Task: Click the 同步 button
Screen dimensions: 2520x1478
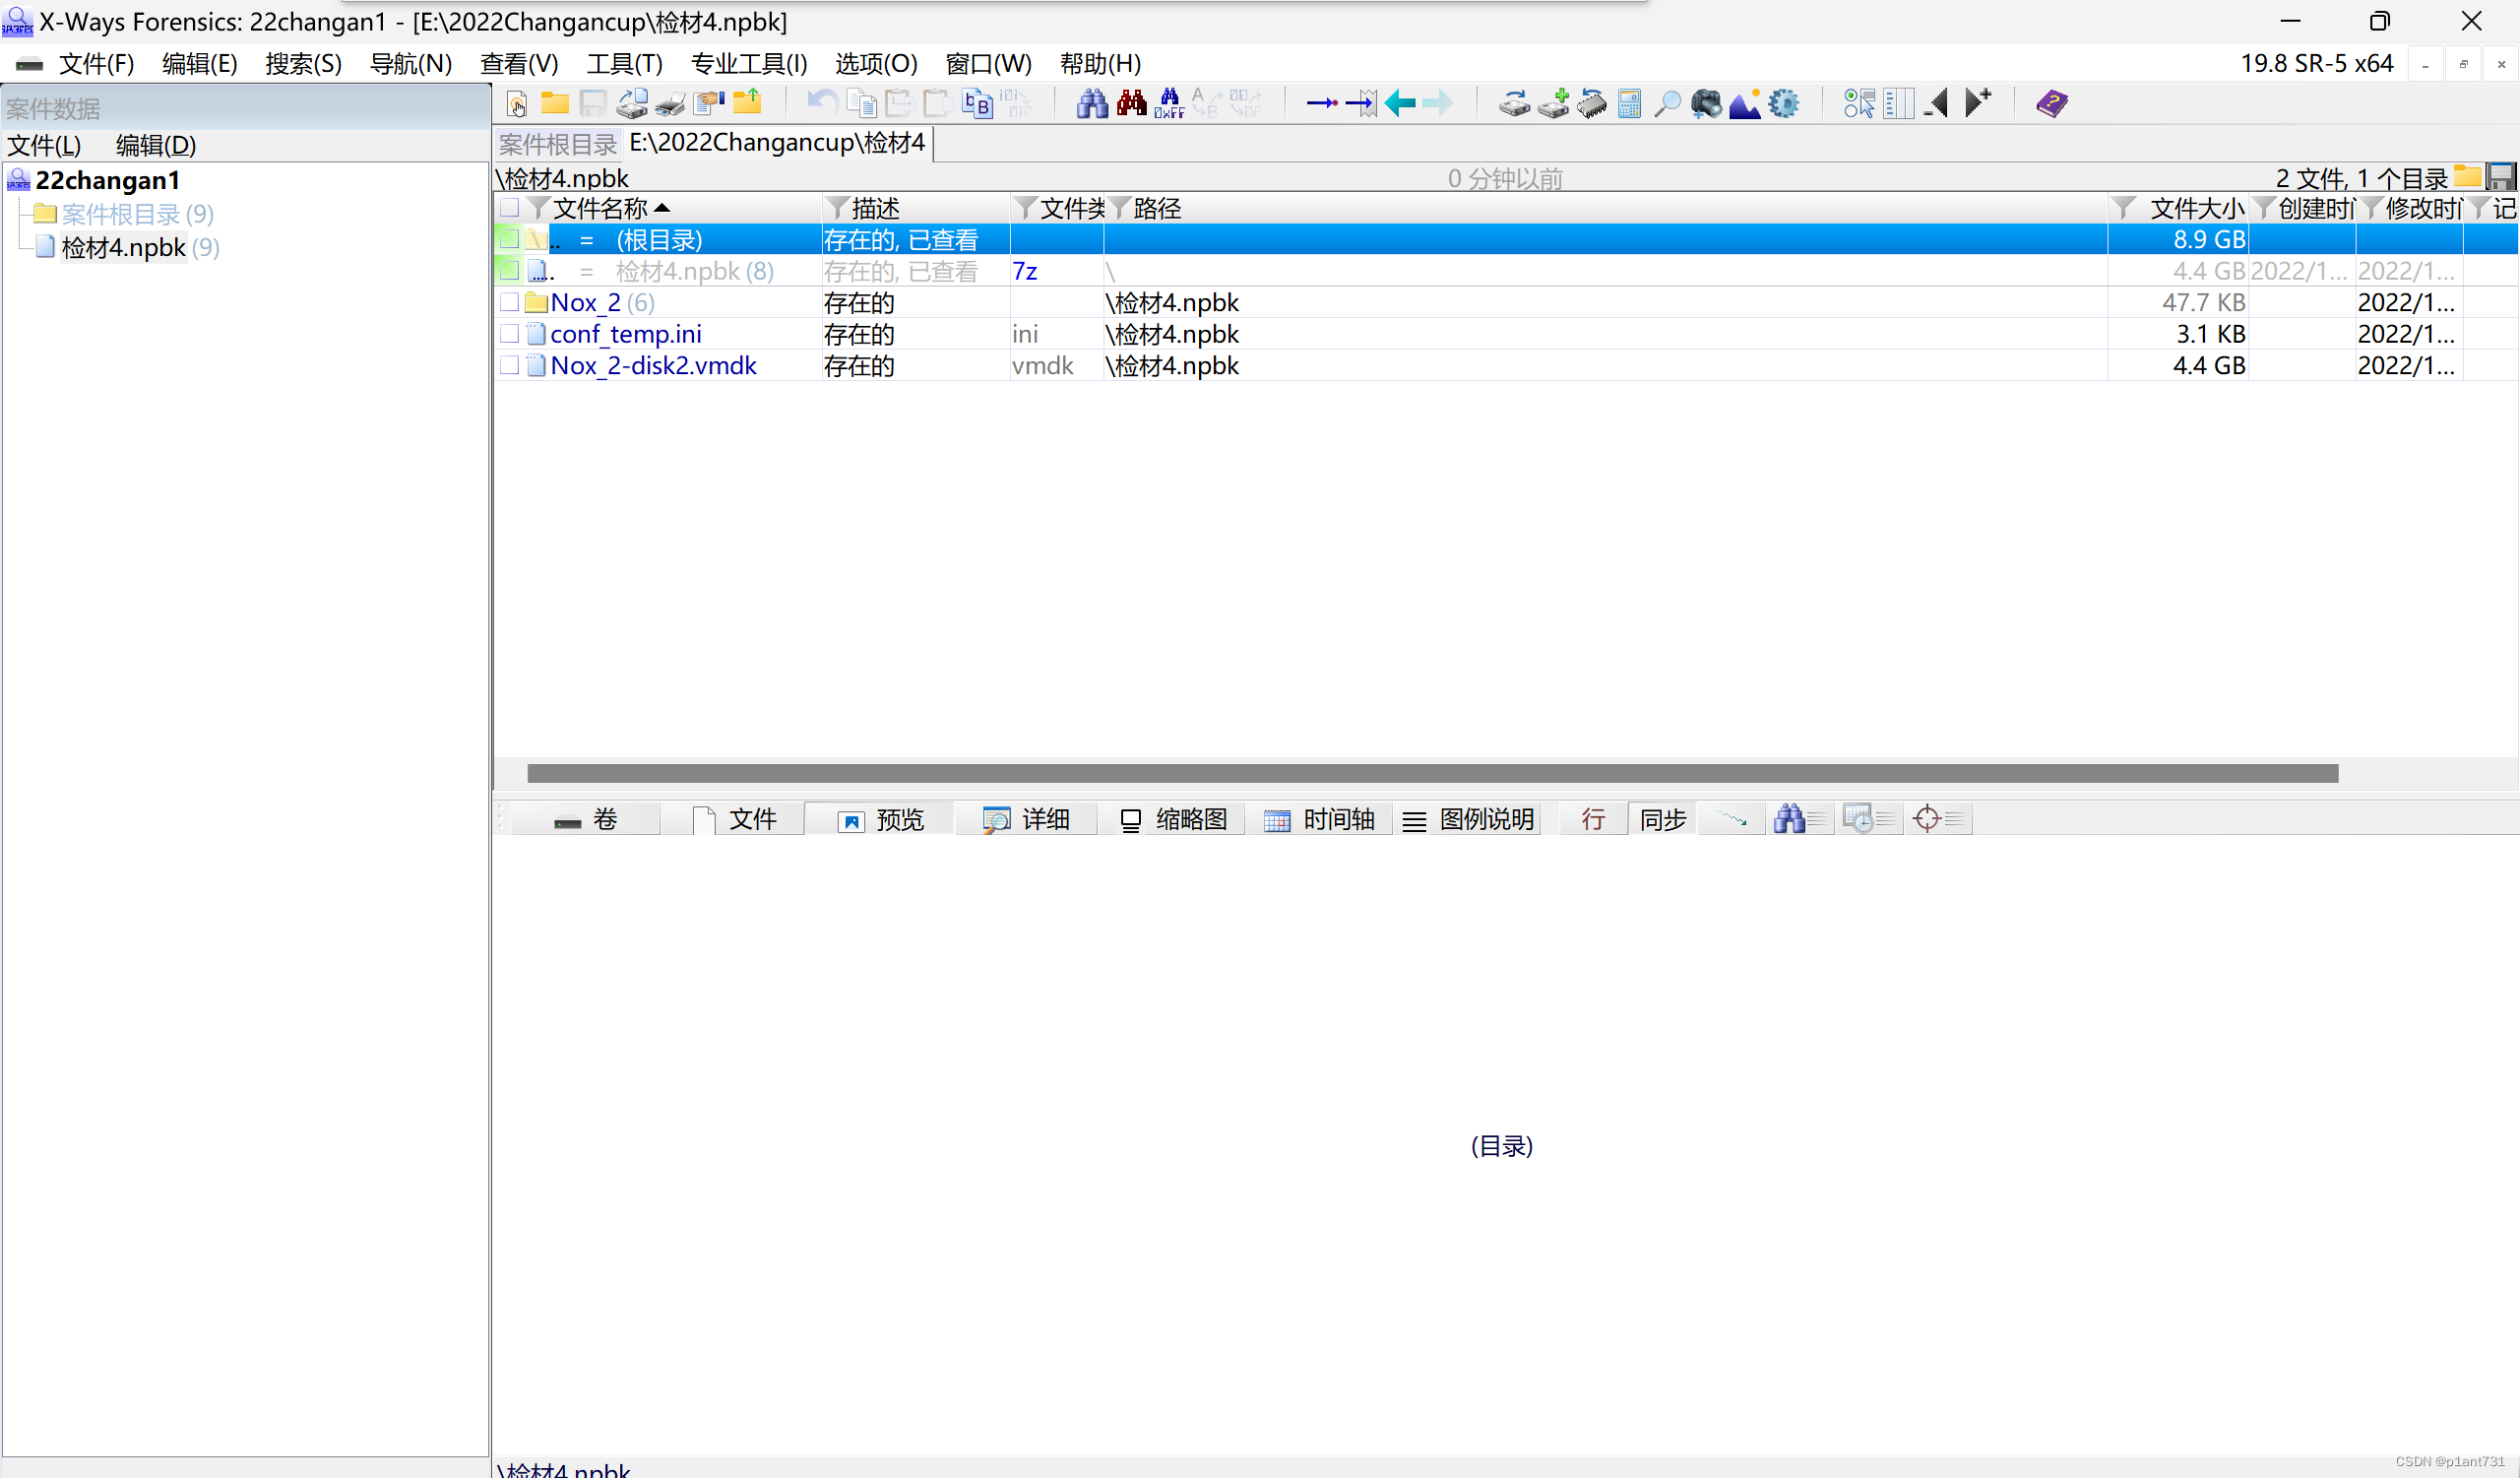Action: pyautogui.click(x=1663, y=819)
